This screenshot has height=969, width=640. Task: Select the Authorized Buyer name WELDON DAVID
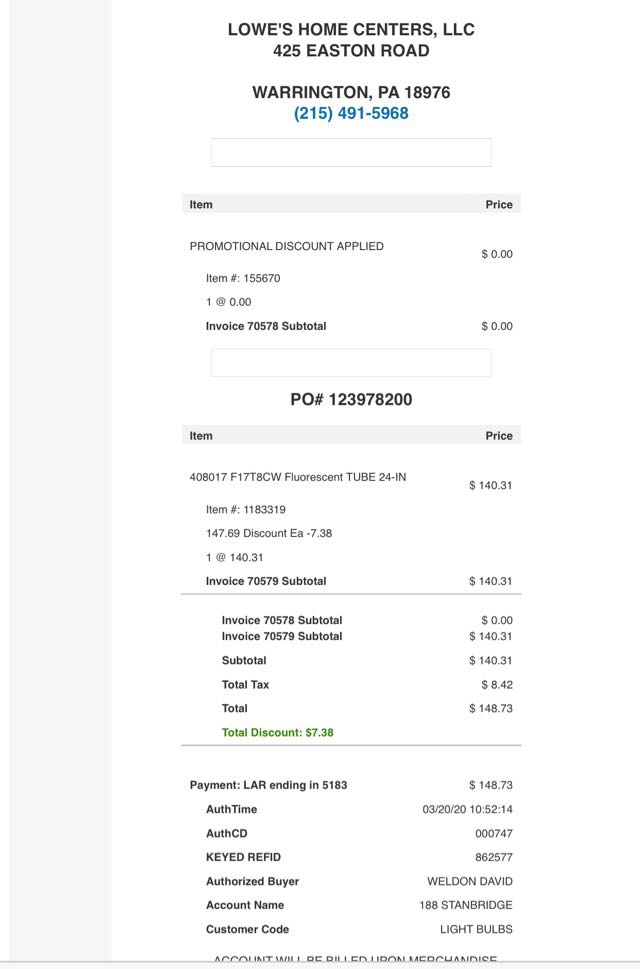pyautogui.click(x=470, y=882)
